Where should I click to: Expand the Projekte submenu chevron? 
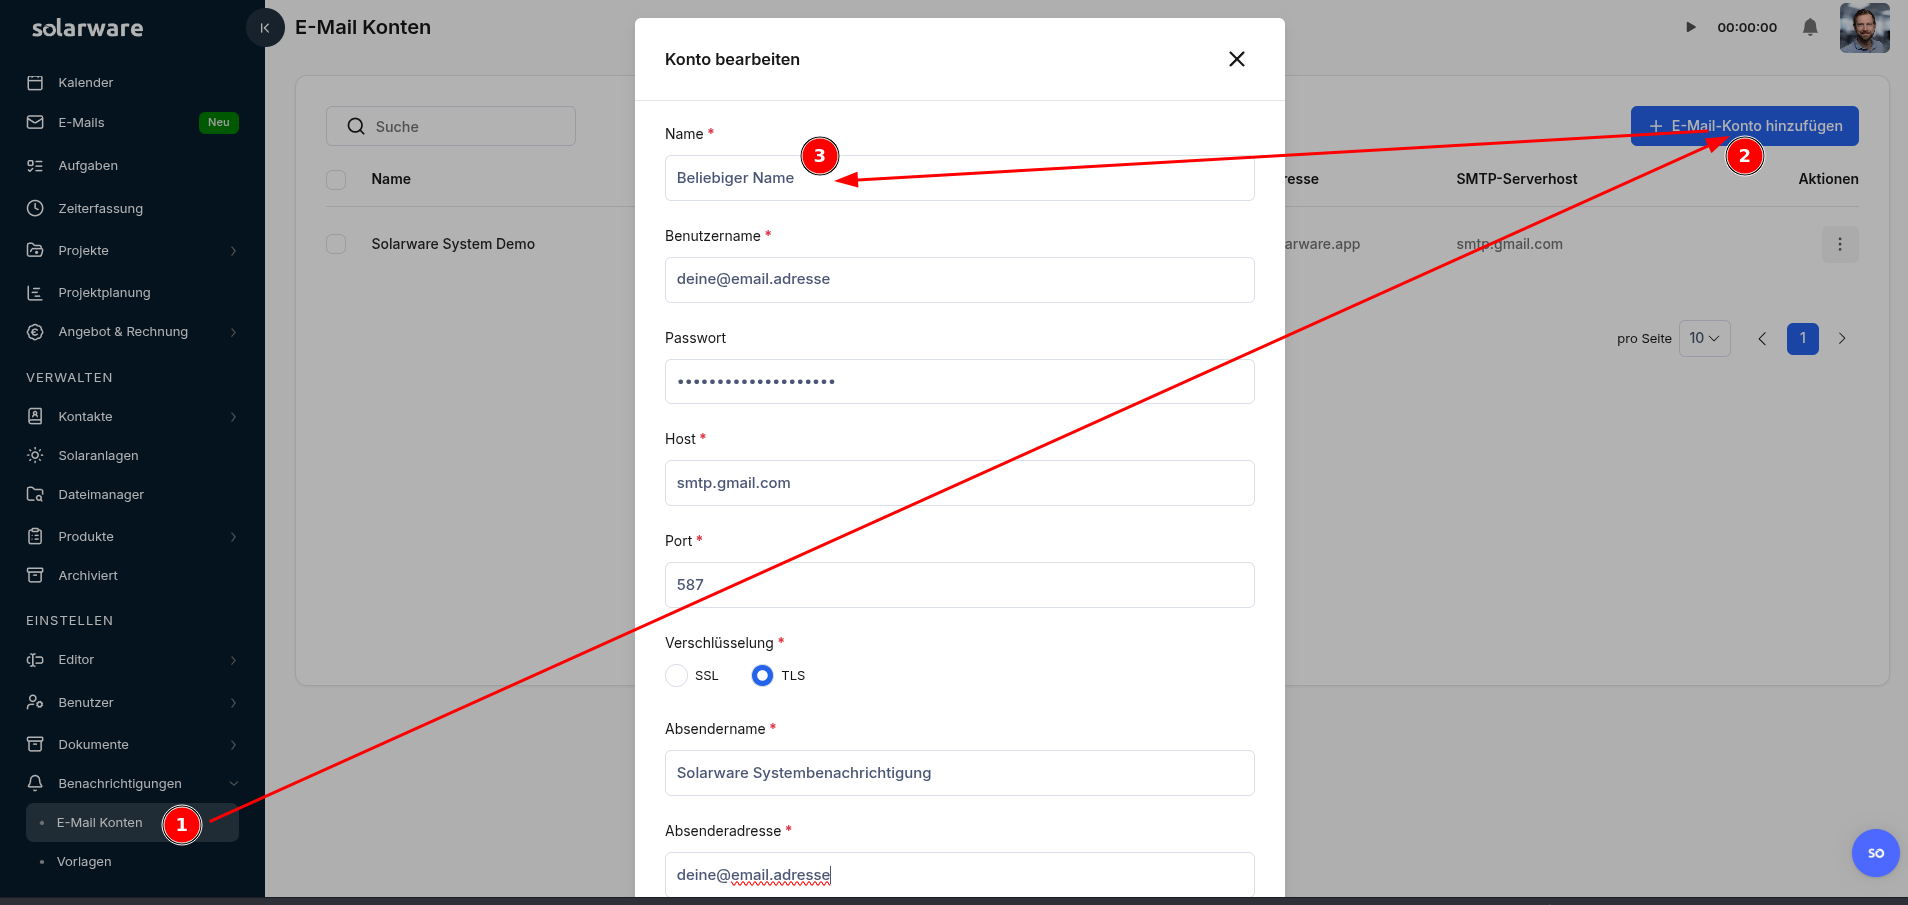[x=233, y=250]
